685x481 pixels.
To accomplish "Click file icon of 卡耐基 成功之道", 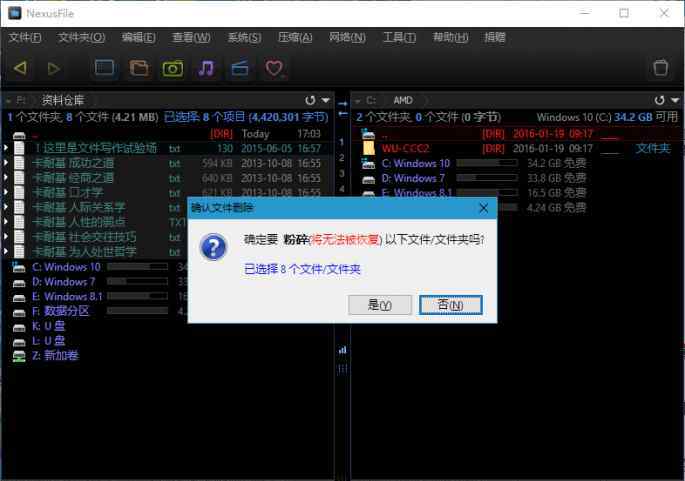I will 19,163.
